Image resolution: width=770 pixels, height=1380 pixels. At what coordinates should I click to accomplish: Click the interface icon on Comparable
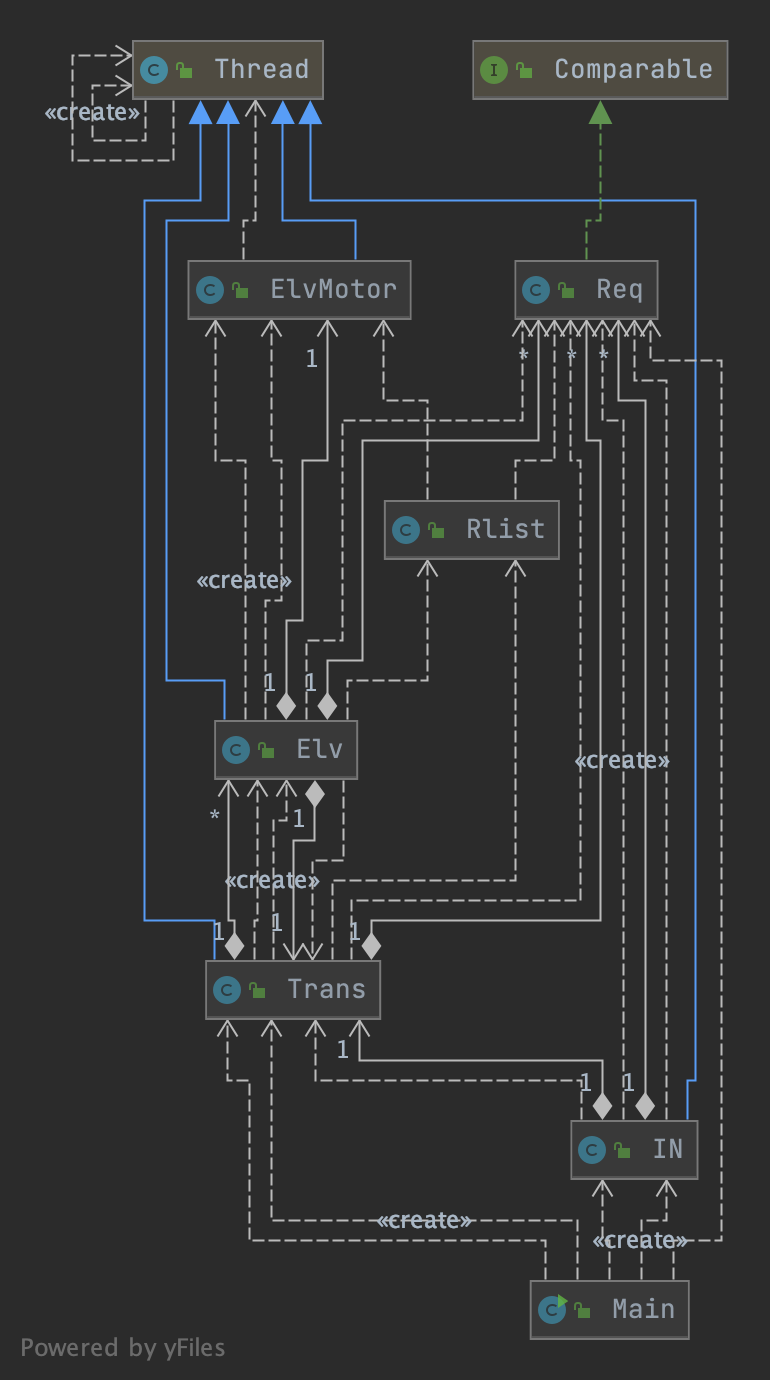click(x=494, y=70)
